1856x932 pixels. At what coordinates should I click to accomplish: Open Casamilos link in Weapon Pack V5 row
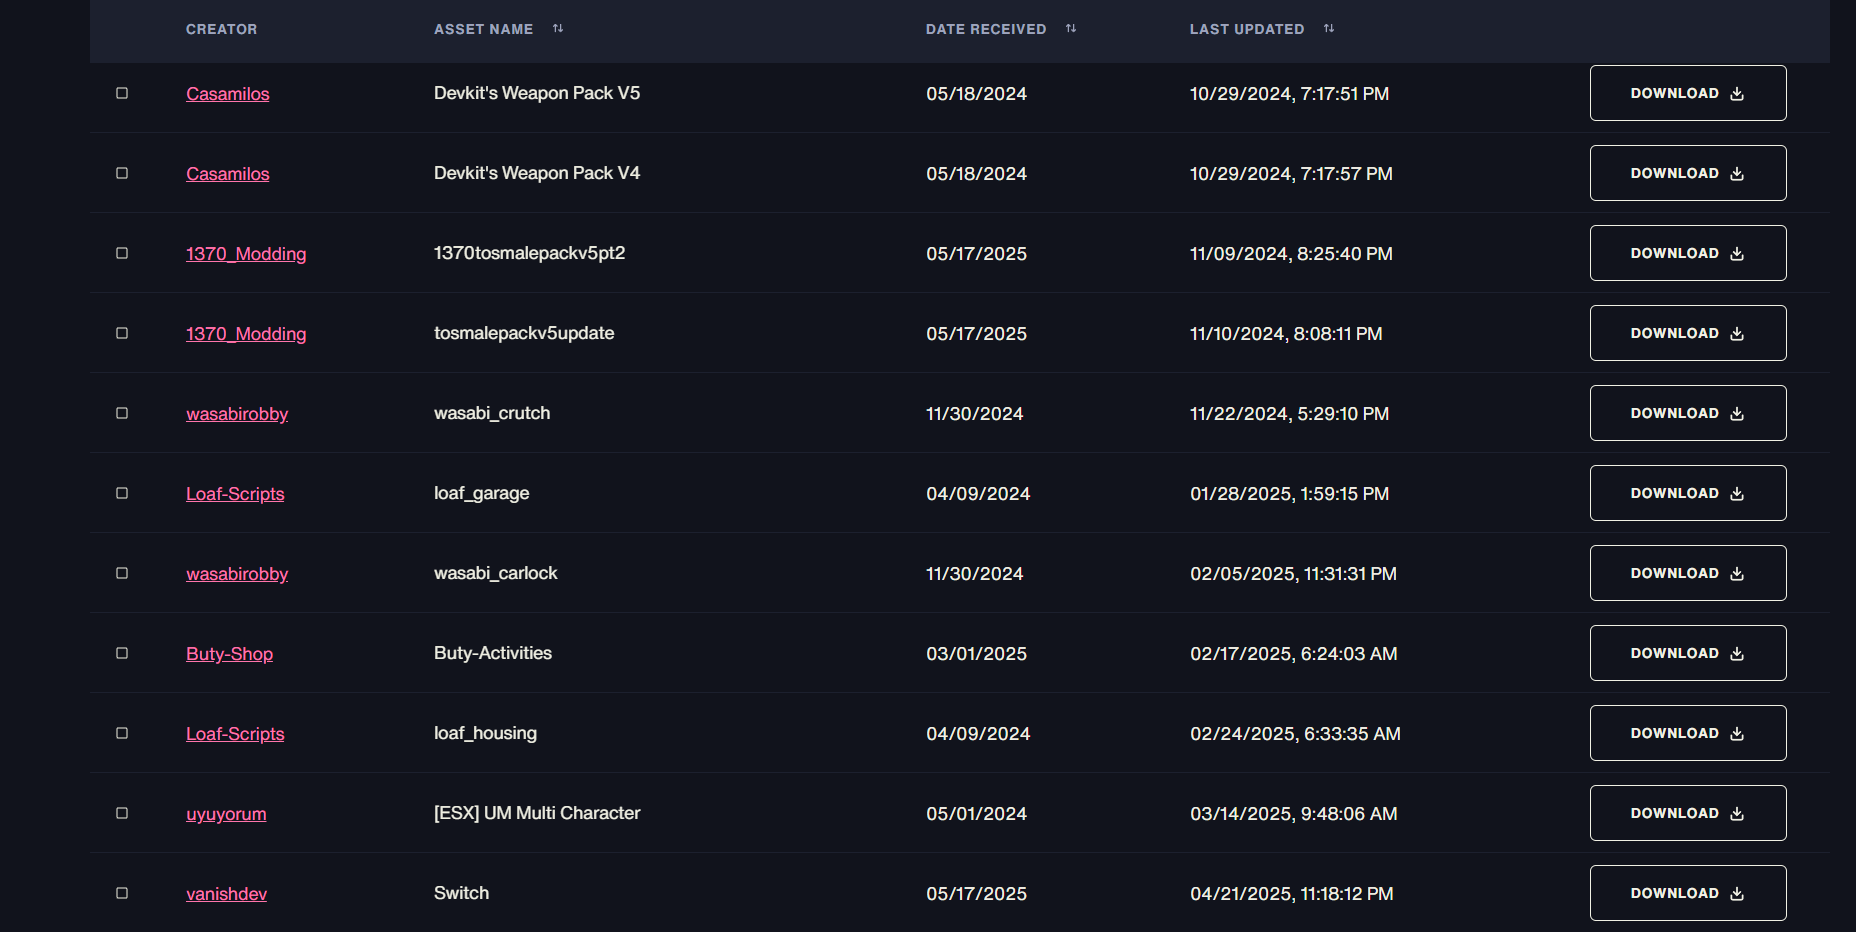click(x=228, y=94)
